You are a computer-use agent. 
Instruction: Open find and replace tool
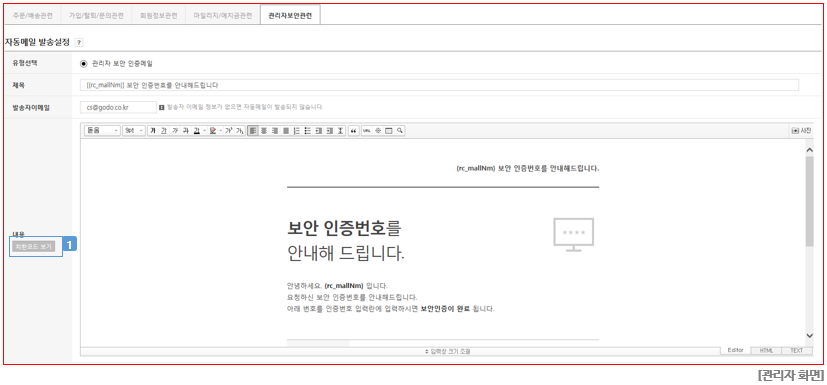coord(400,130)
